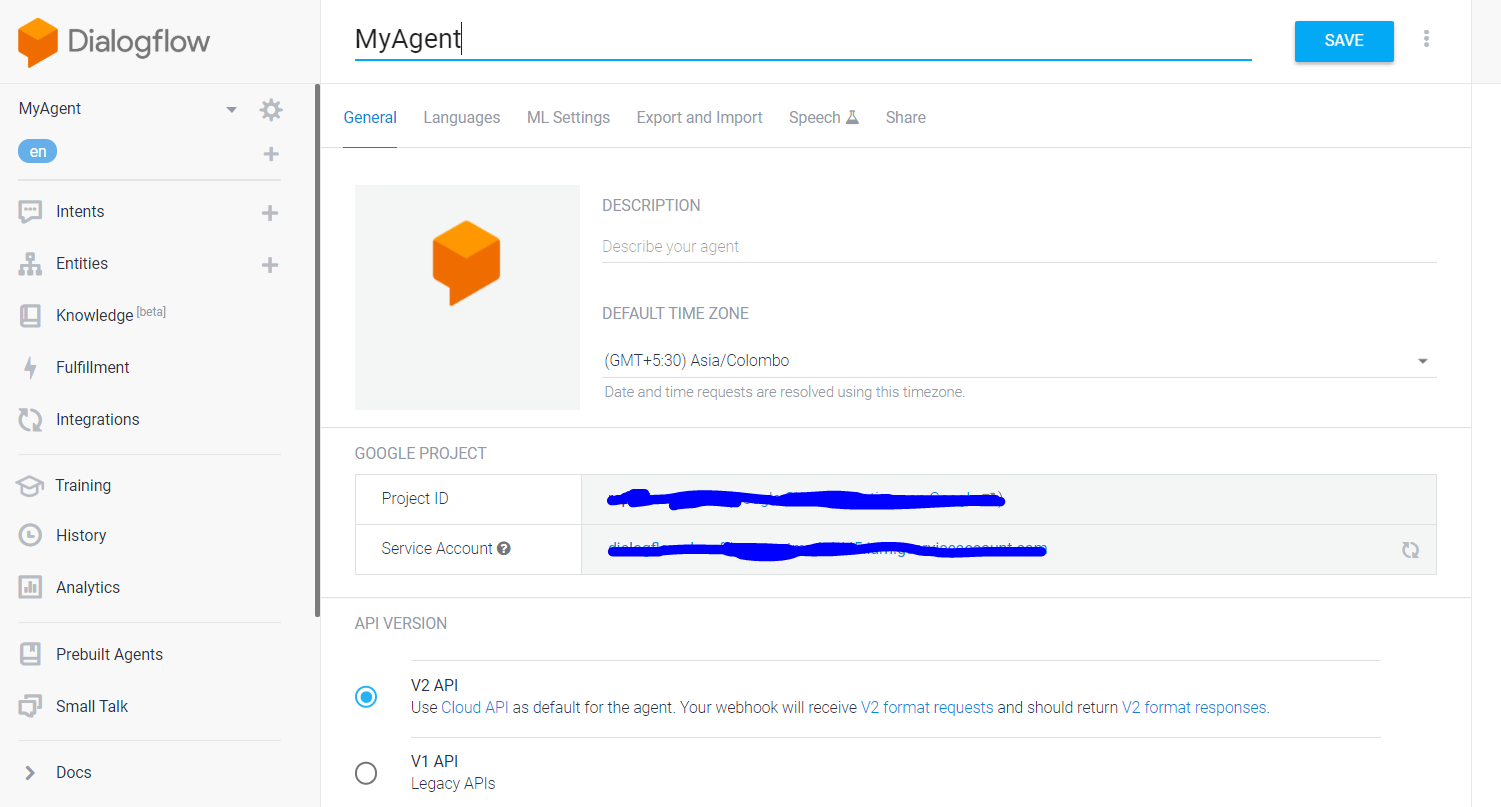The image size is (1501, 807).
Task: Open Small Talk in the sidebar
Action: click(92, 707)
